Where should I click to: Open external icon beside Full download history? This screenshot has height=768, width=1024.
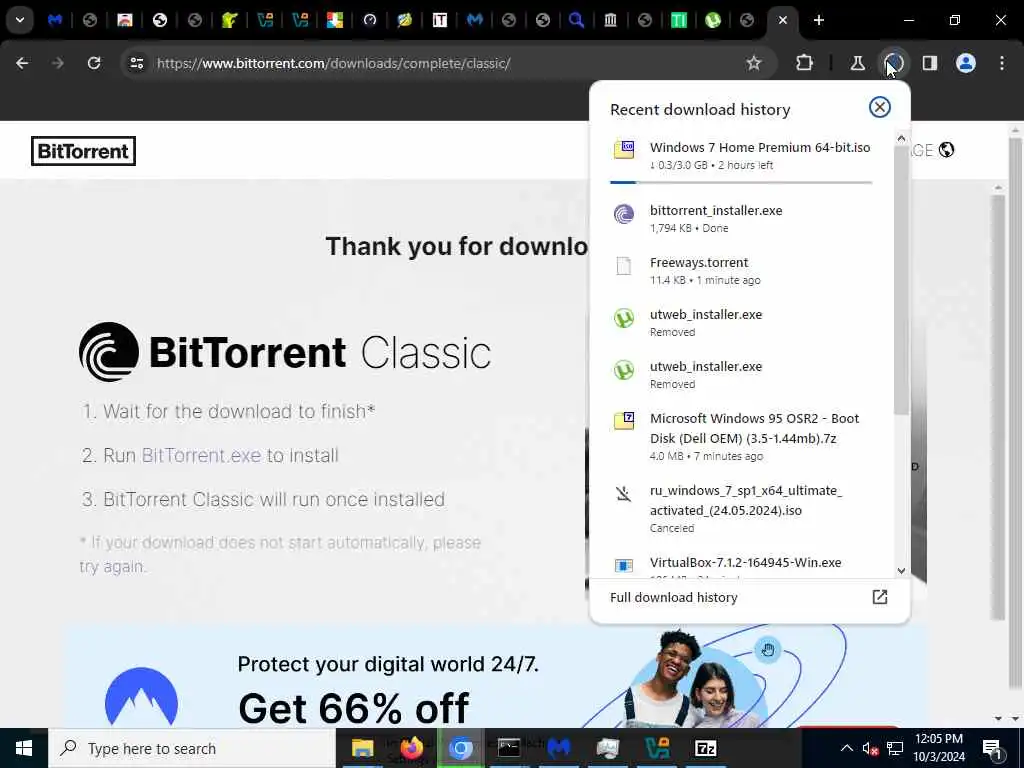(879, 597)
